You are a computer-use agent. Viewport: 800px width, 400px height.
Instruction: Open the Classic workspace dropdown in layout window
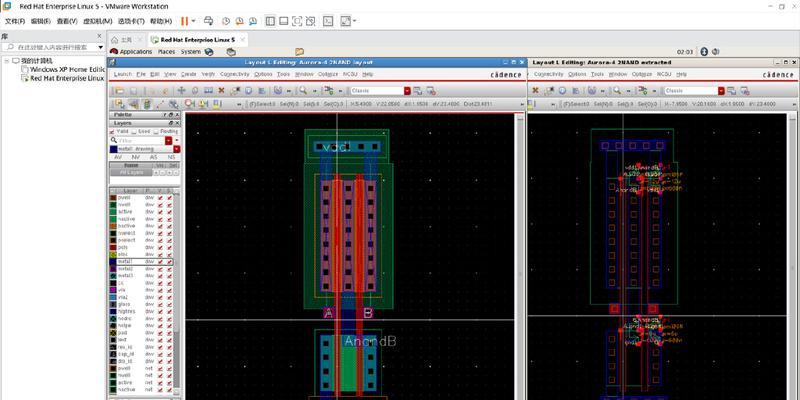407,91
